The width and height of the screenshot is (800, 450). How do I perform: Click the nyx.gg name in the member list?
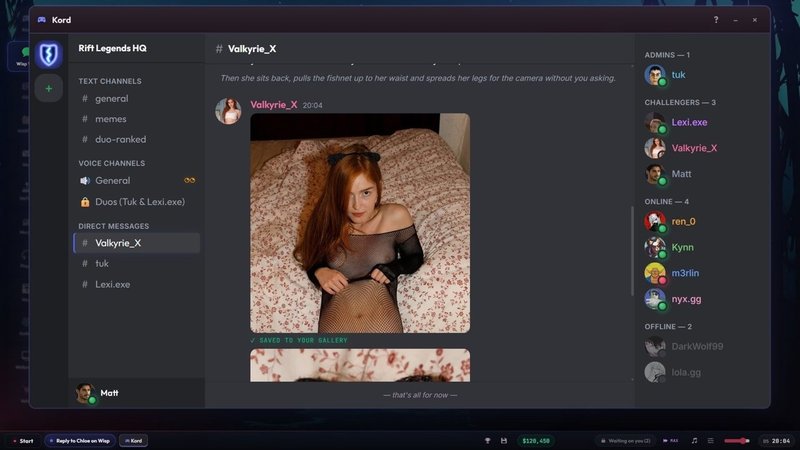click(686, 299)
